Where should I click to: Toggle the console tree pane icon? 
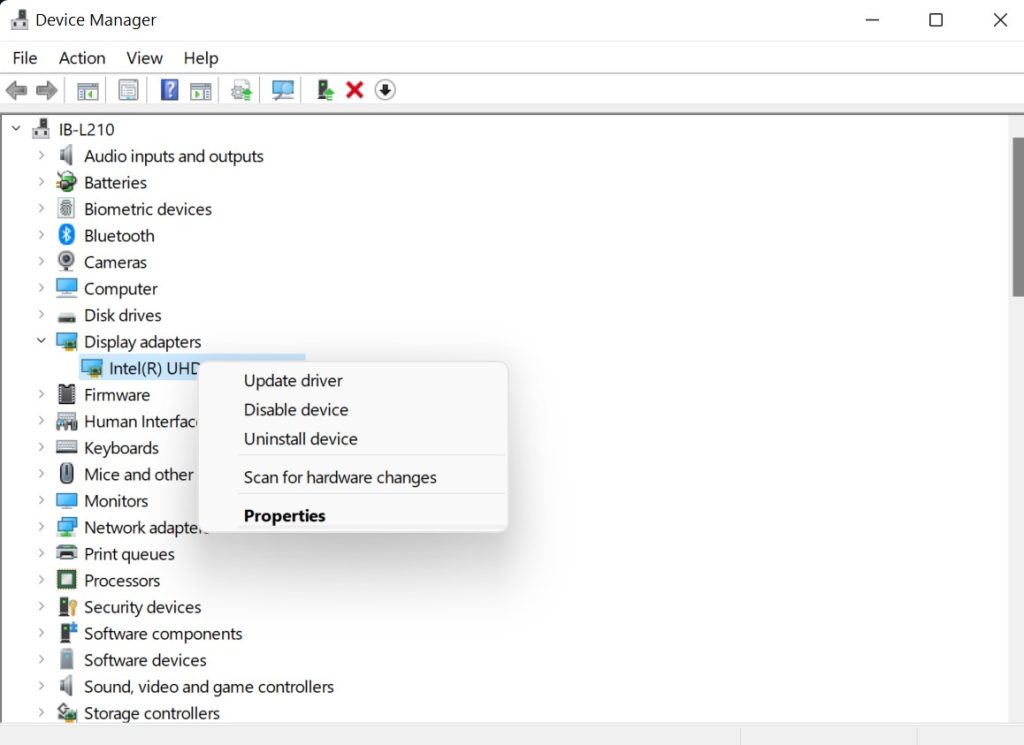click(x=87, y=89)
